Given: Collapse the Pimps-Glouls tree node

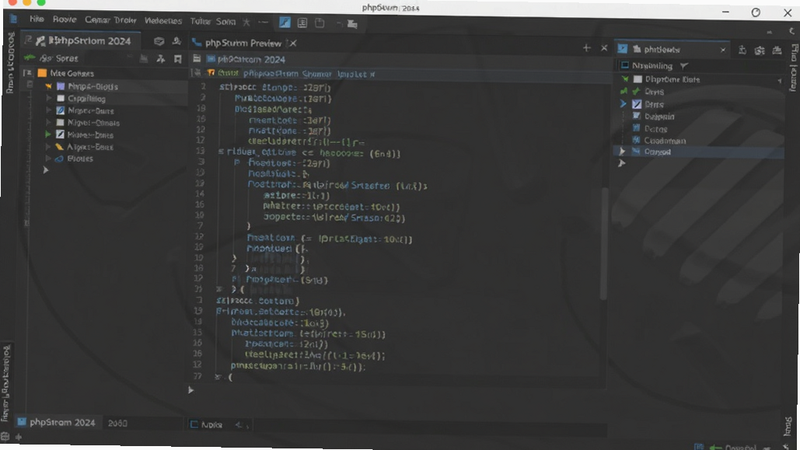Looking at the screenshot, I should [49, 86].
